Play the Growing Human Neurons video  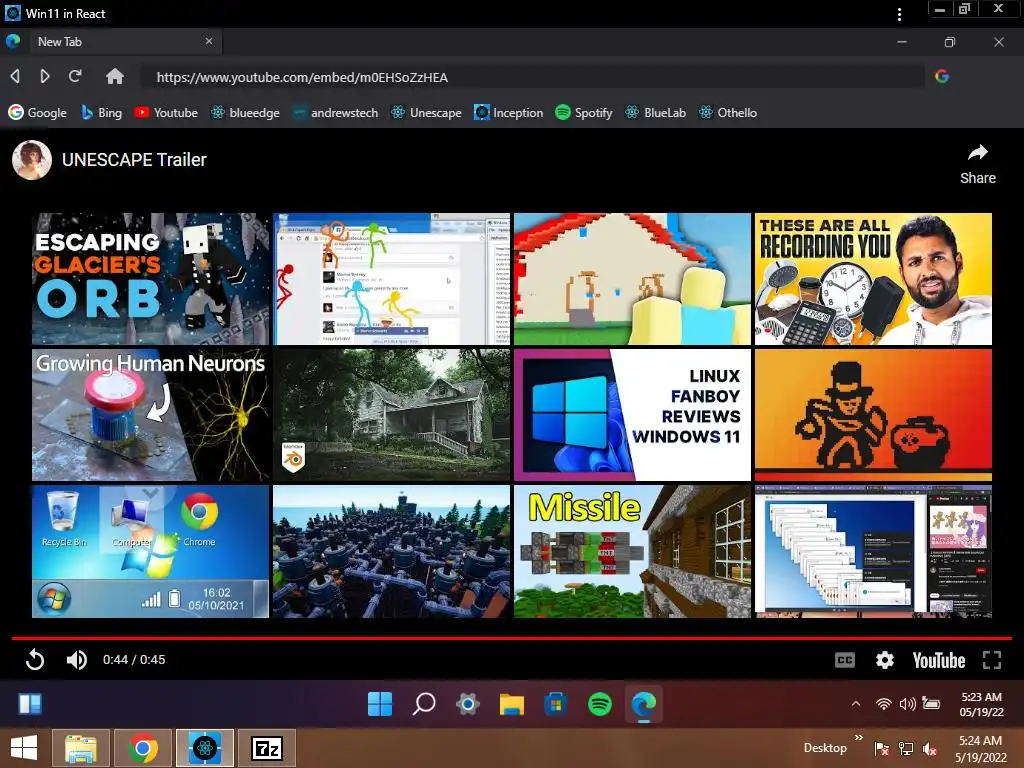150,415
